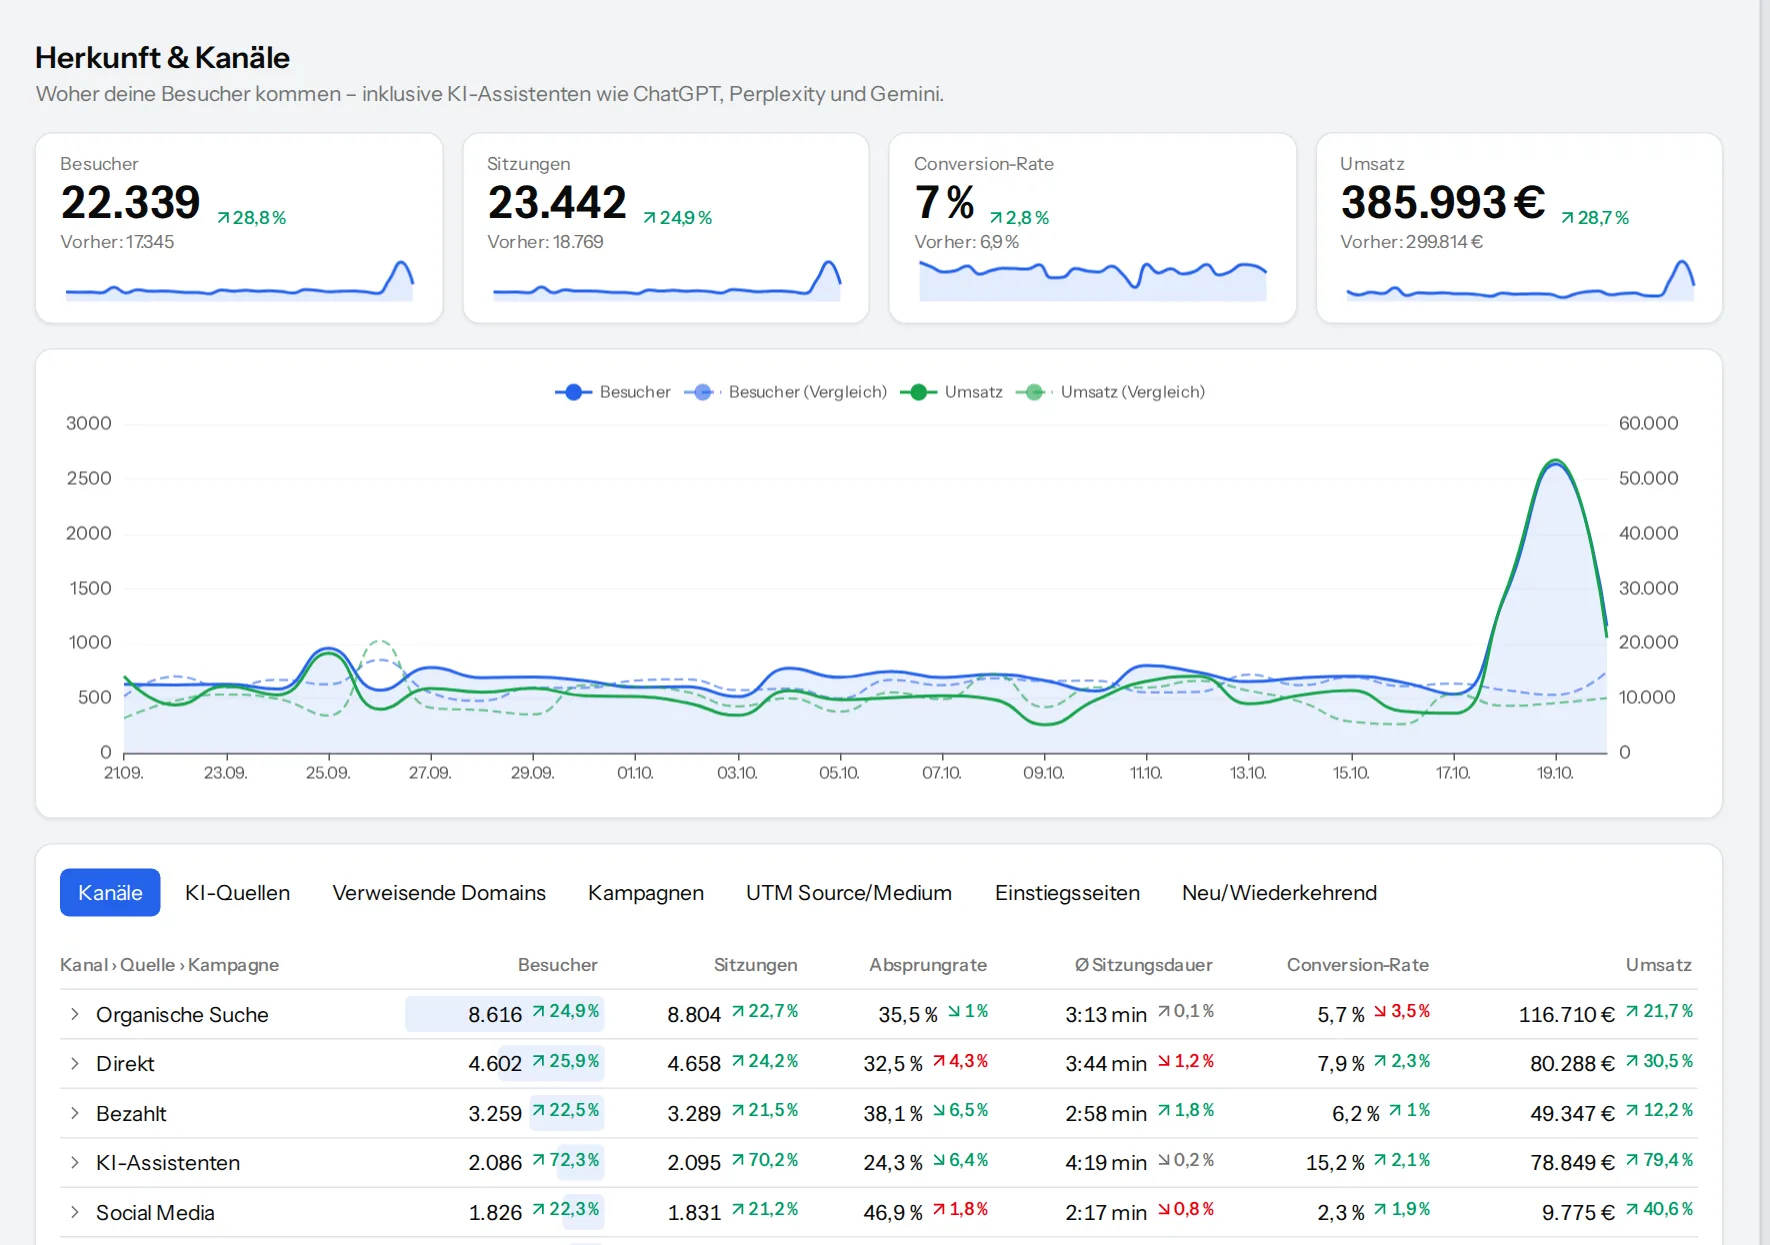Click the 385.993 € Umsatz total
Image resolution: width=1770 pixels, height=1245 pixels.
point(1443,202)
